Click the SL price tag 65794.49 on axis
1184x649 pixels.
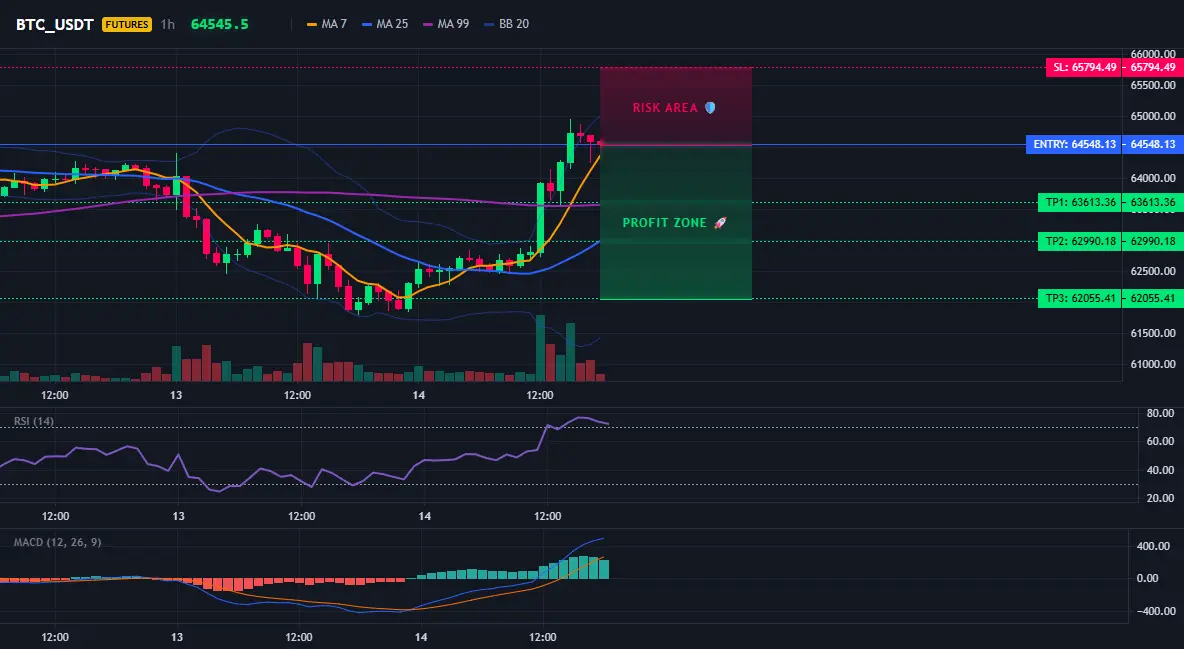(1153, 67)
